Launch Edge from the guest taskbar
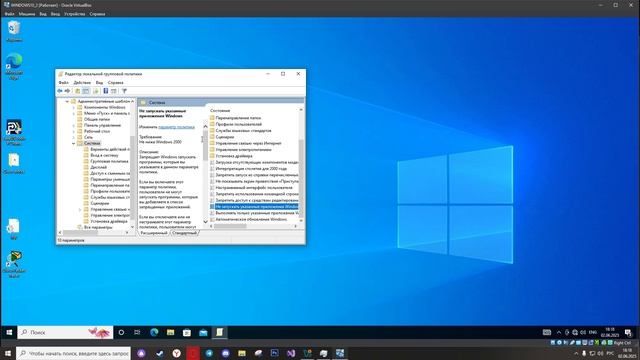The width and height of the screenshot is (640, 360). (x=154, y=333)
